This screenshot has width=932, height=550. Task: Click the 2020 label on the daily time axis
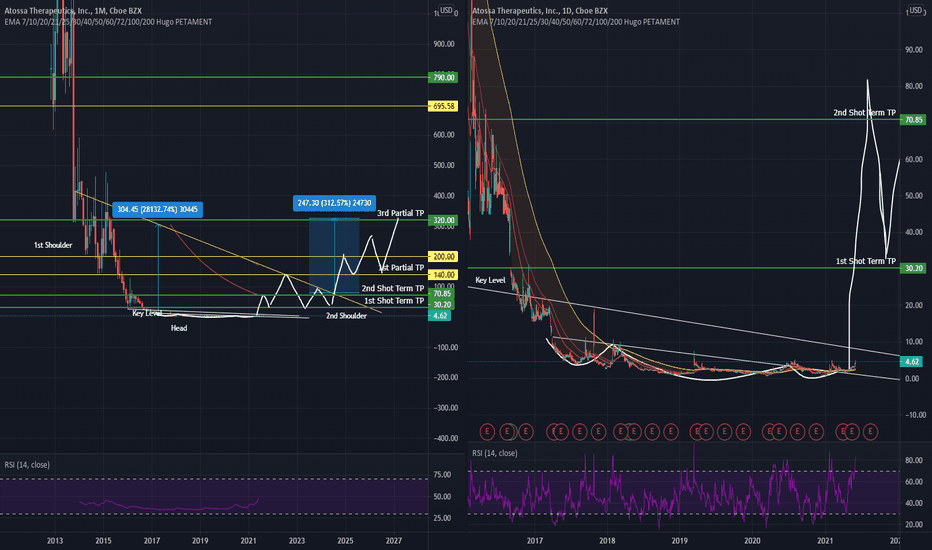click(752, 540)
